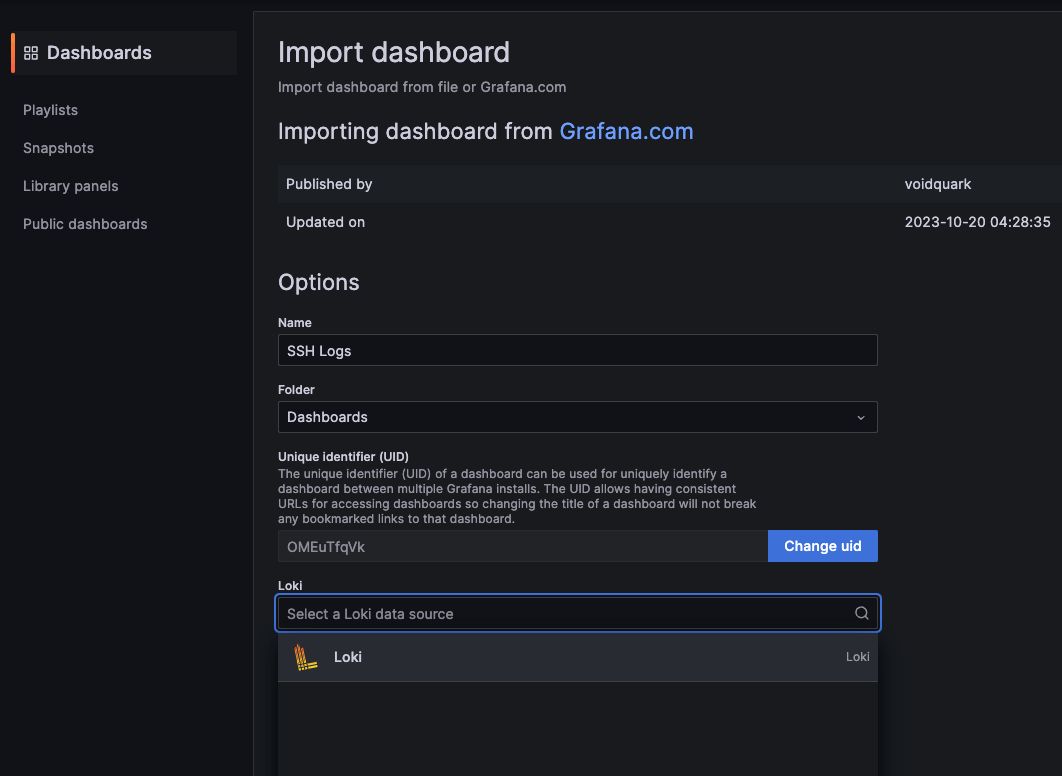Click the Import dashboard heading
Screen dimensions: 1062x776
click(394, 52)
